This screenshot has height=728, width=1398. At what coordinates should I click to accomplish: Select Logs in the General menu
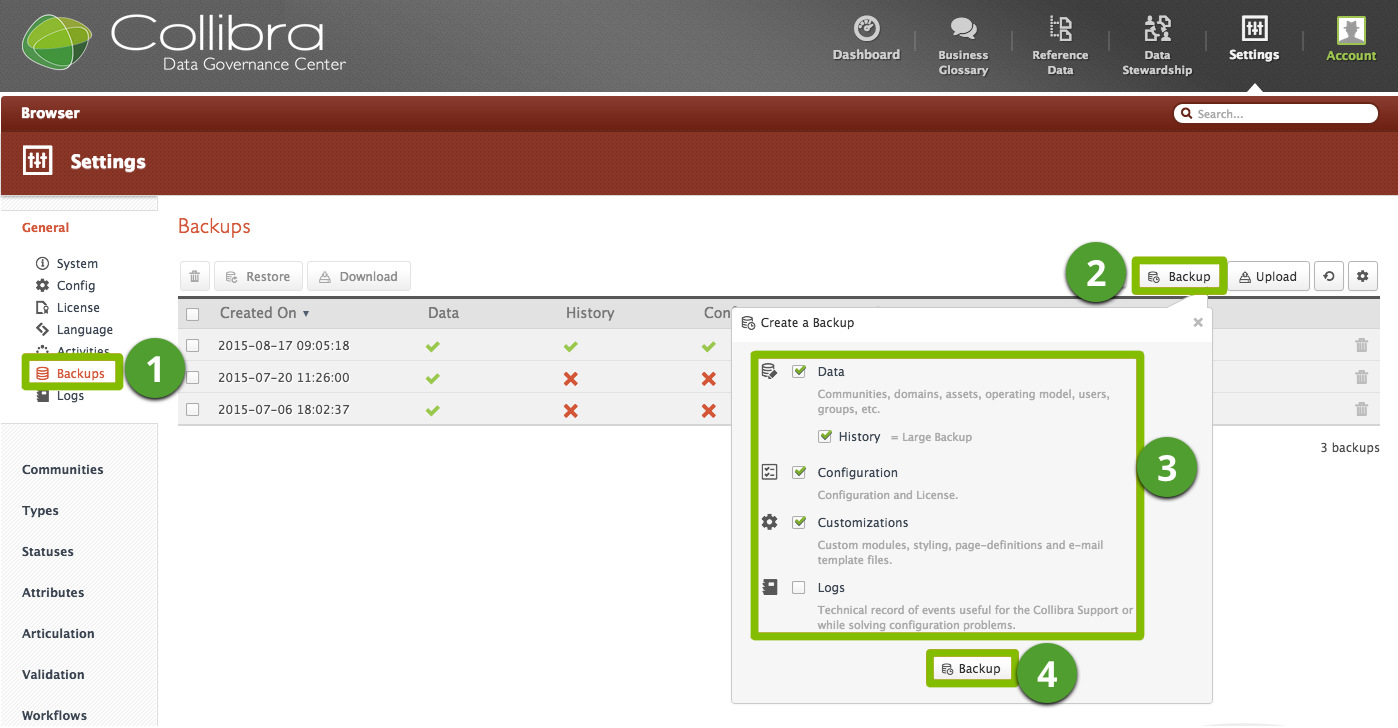coord(70,396)
